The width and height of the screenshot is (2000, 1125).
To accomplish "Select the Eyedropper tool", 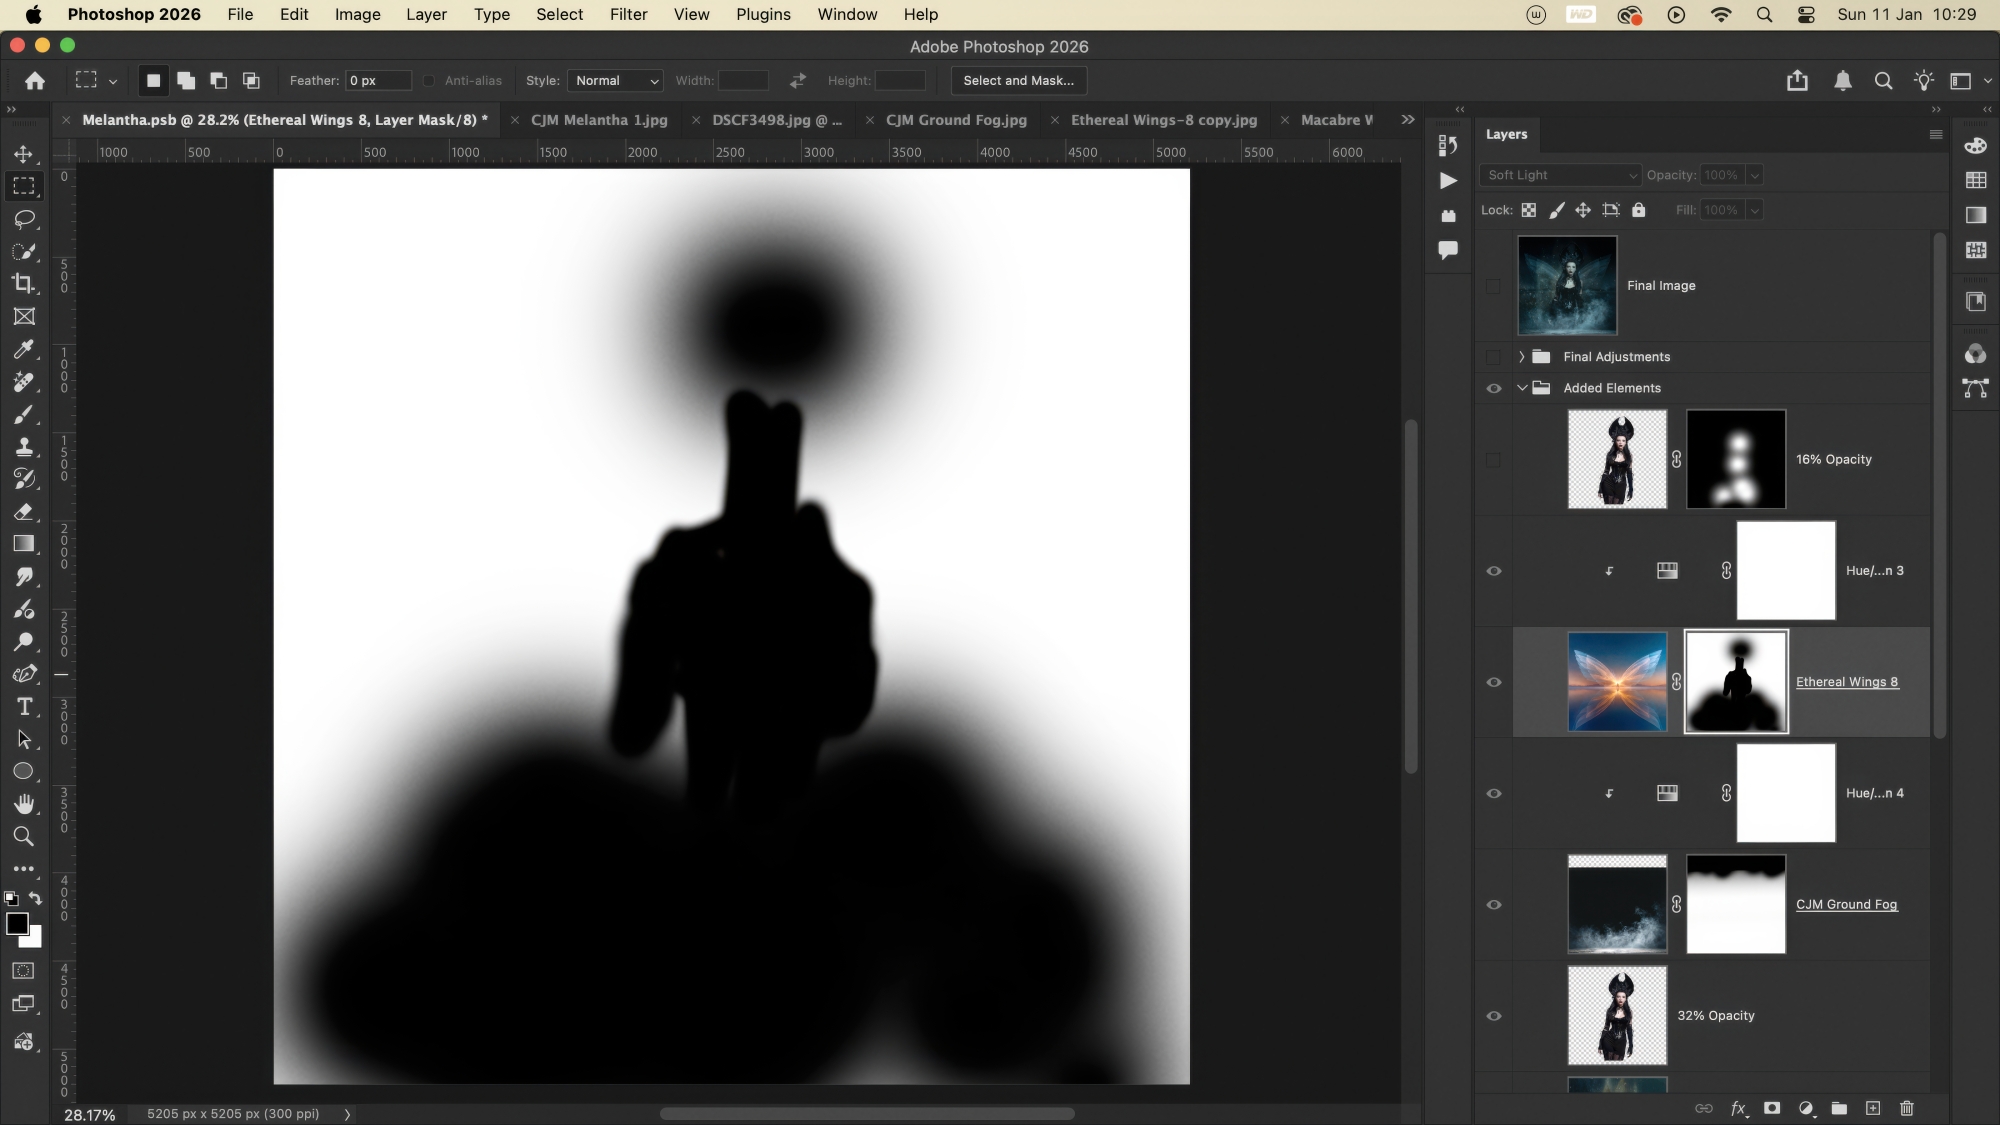I will coord(24,349).
